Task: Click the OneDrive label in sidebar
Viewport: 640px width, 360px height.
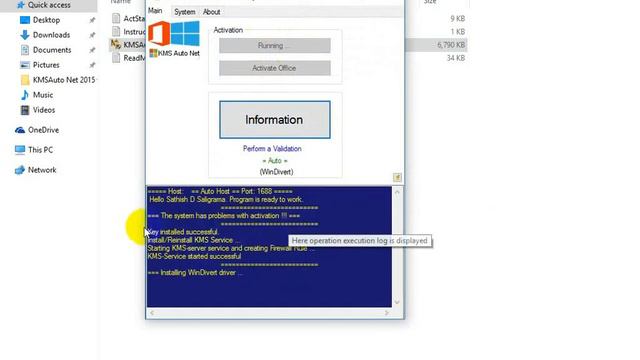Action: [44, 130]
